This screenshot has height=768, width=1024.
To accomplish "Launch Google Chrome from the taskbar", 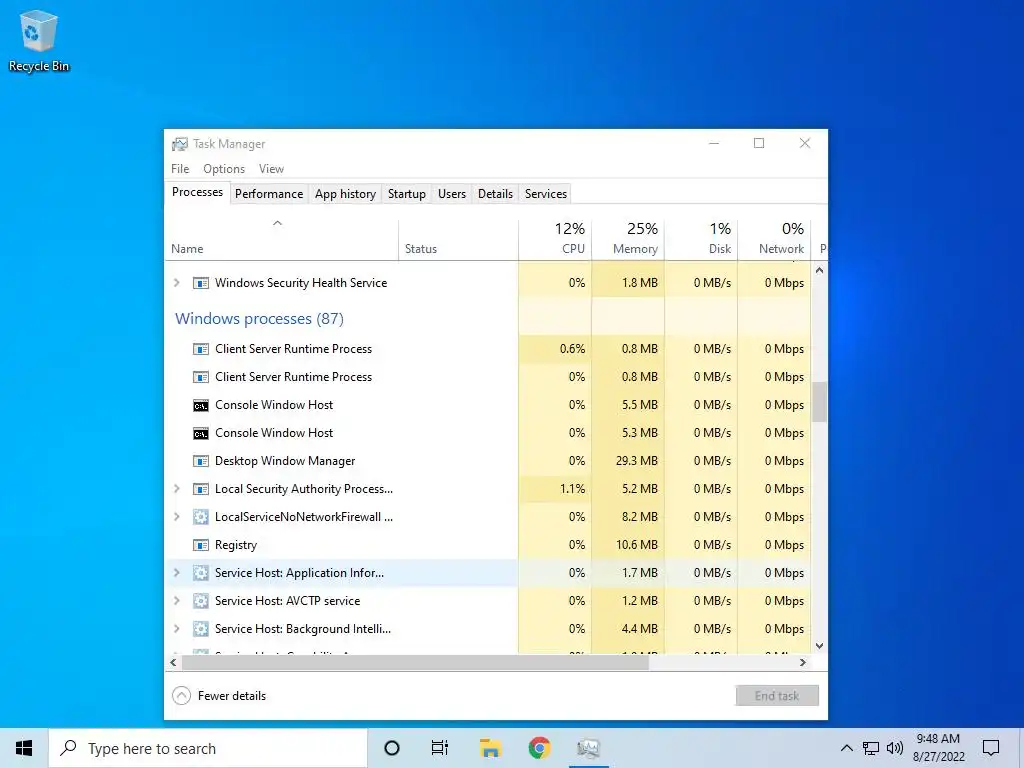I will (x=539, y=748).
